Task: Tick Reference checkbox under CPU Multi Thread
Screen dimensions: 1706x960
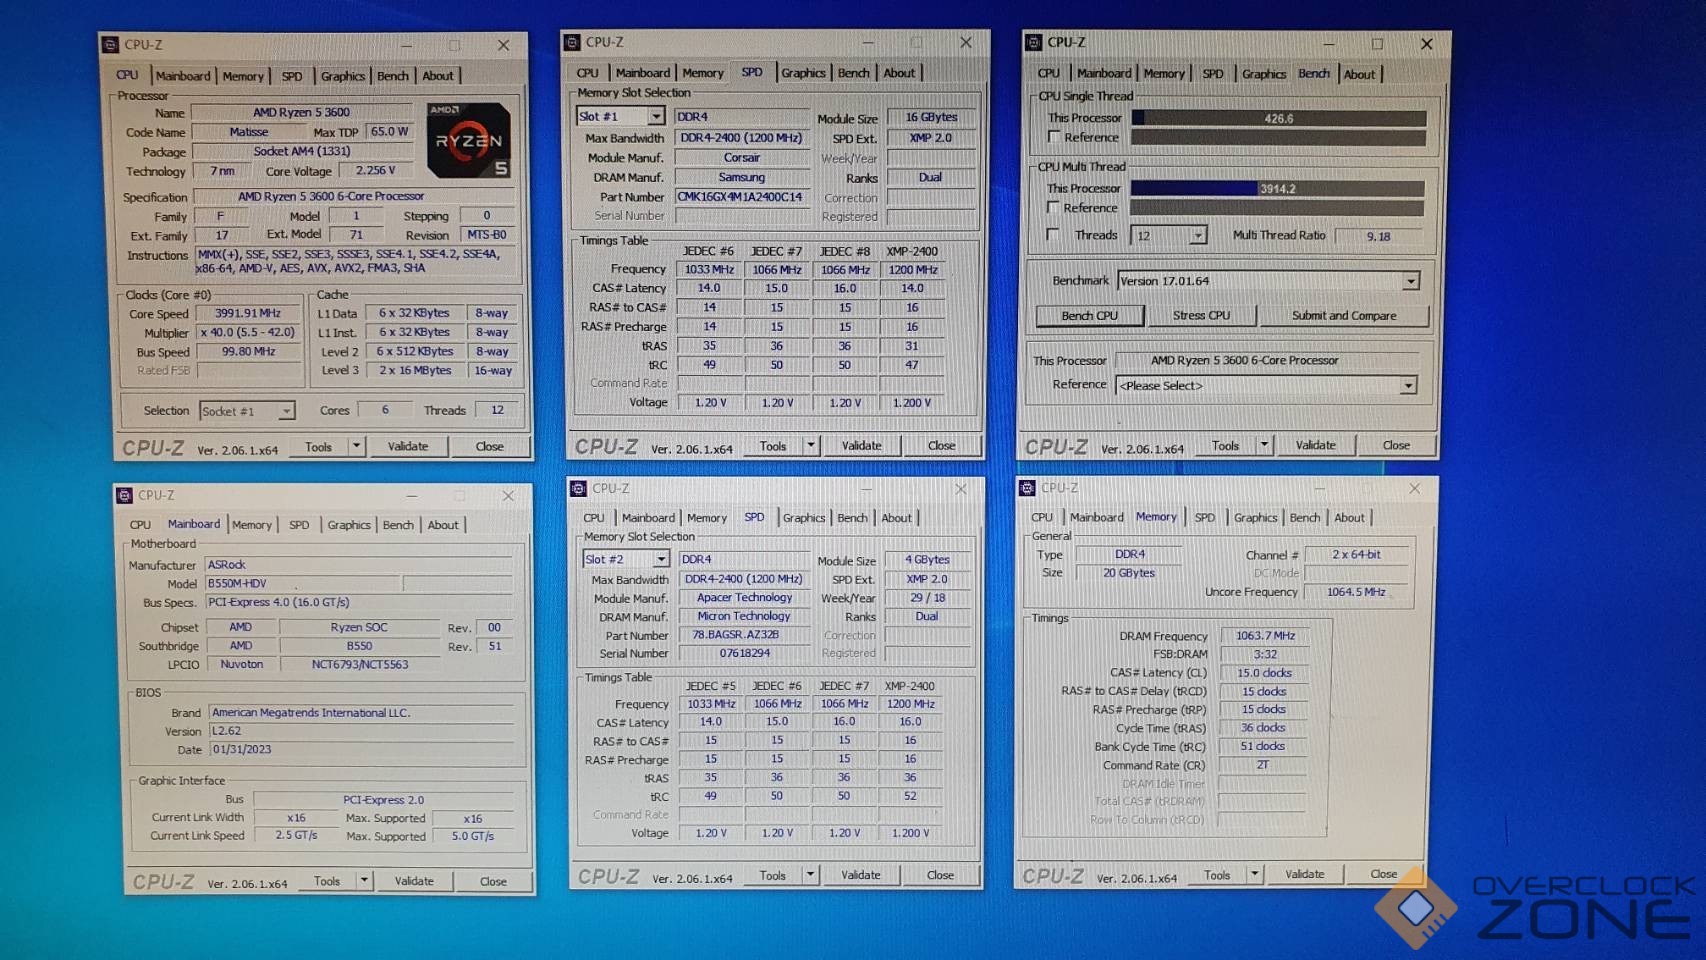Action: [1053, 207]
